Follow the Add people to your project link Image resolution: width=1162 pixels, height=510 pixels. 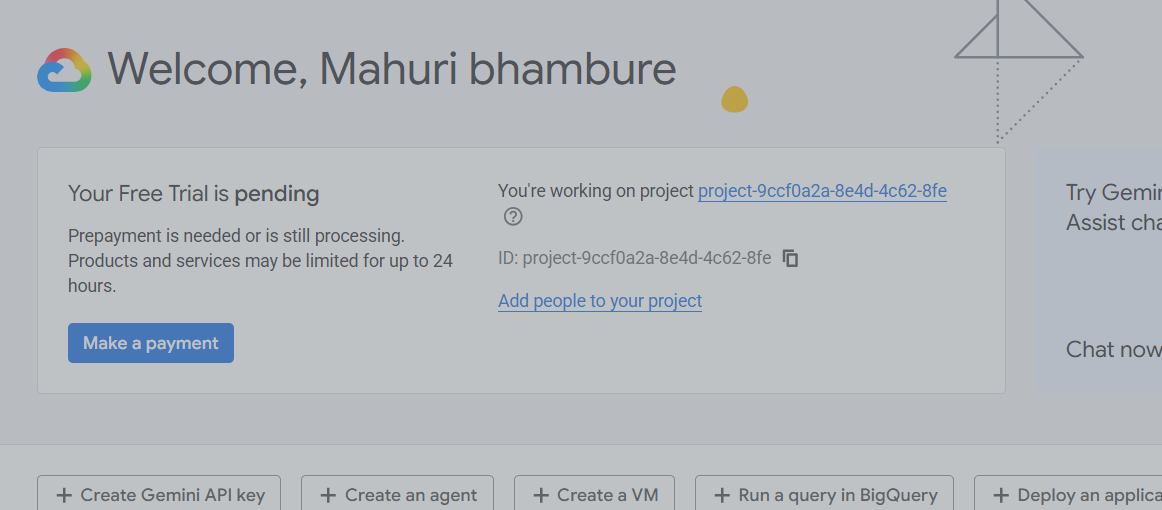click(x=600, y=301)
